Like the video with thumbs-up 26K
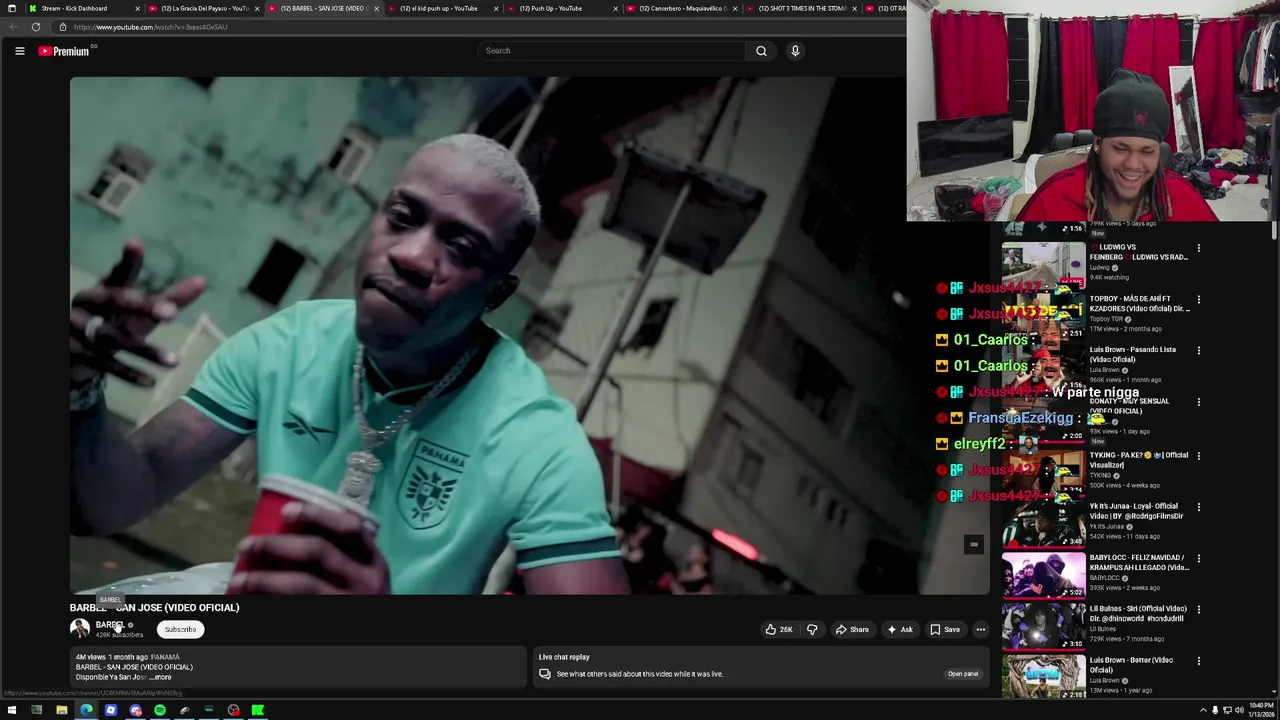 pos(779,629)
